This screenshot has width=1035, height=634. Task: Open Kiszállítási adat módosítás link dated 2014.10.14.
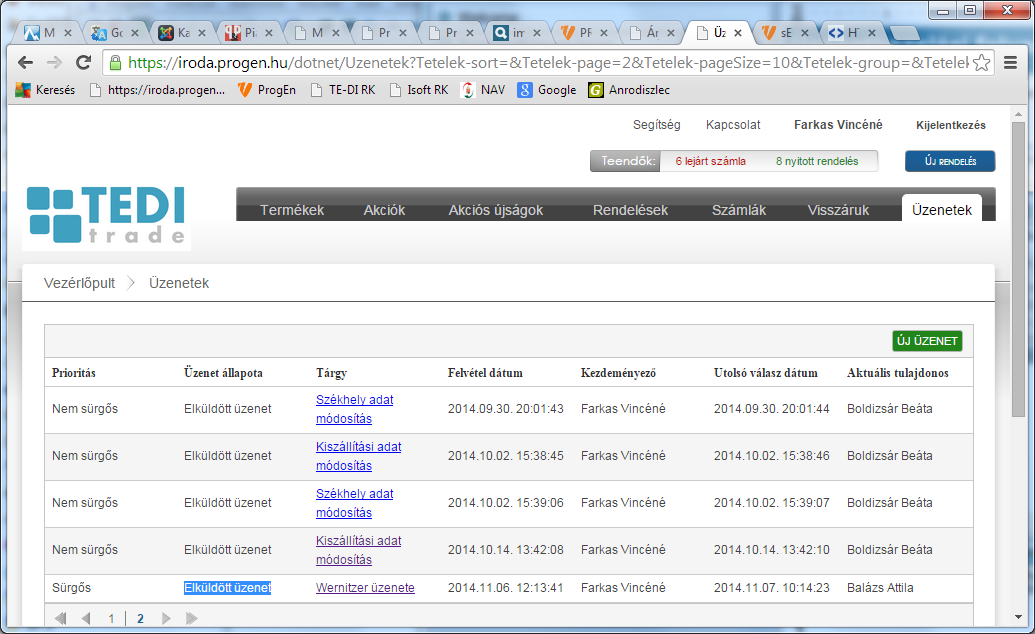click(x=358, y=550)
